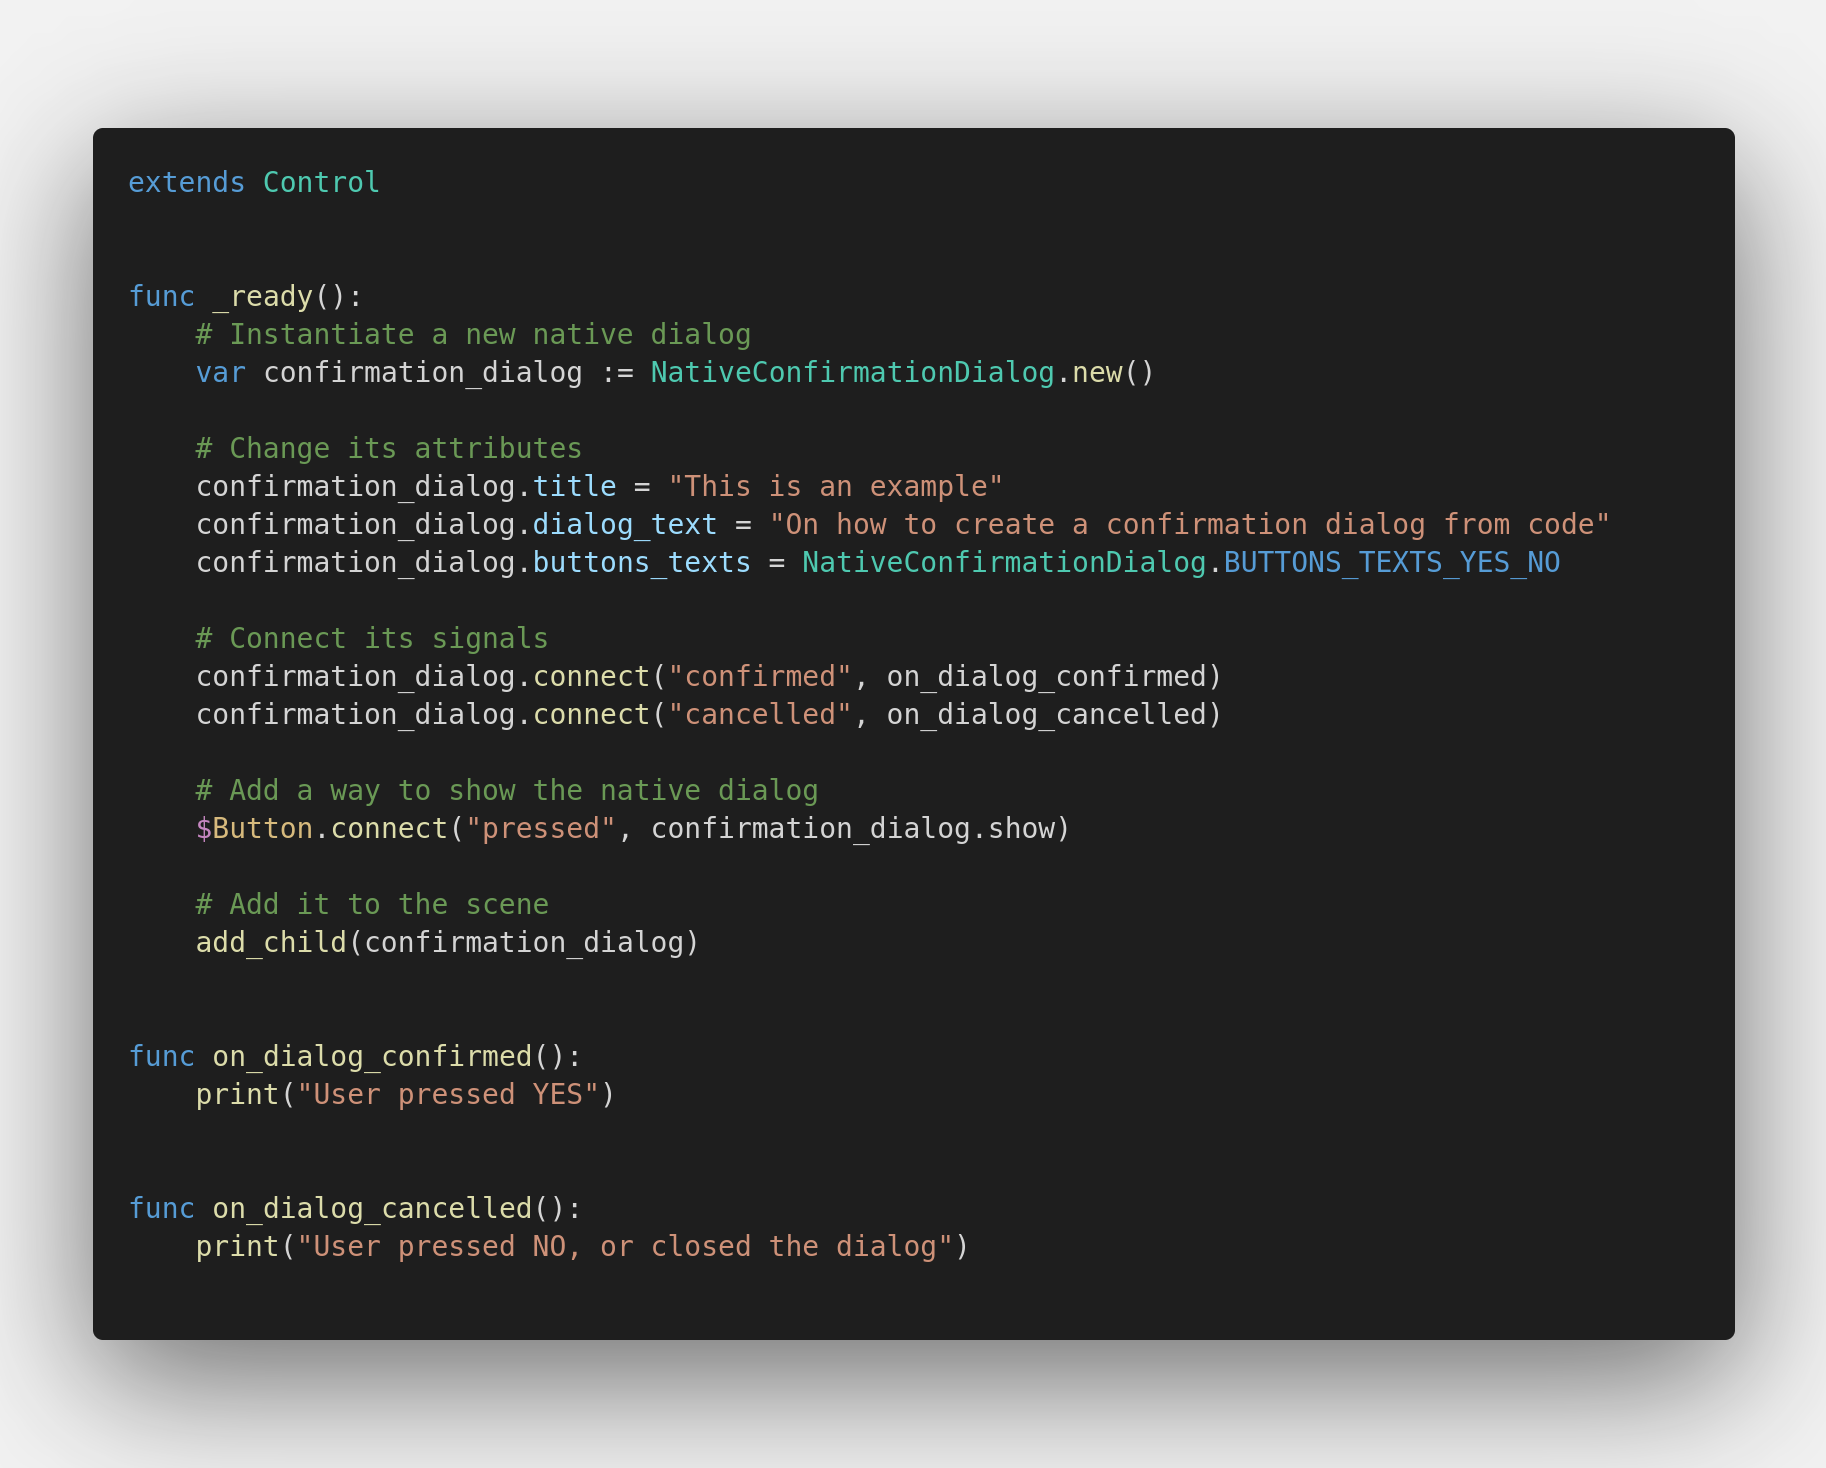Click string "User pressed YES"
This screenshot has width=1826, height=1468.
click(x=448, y=1094)
